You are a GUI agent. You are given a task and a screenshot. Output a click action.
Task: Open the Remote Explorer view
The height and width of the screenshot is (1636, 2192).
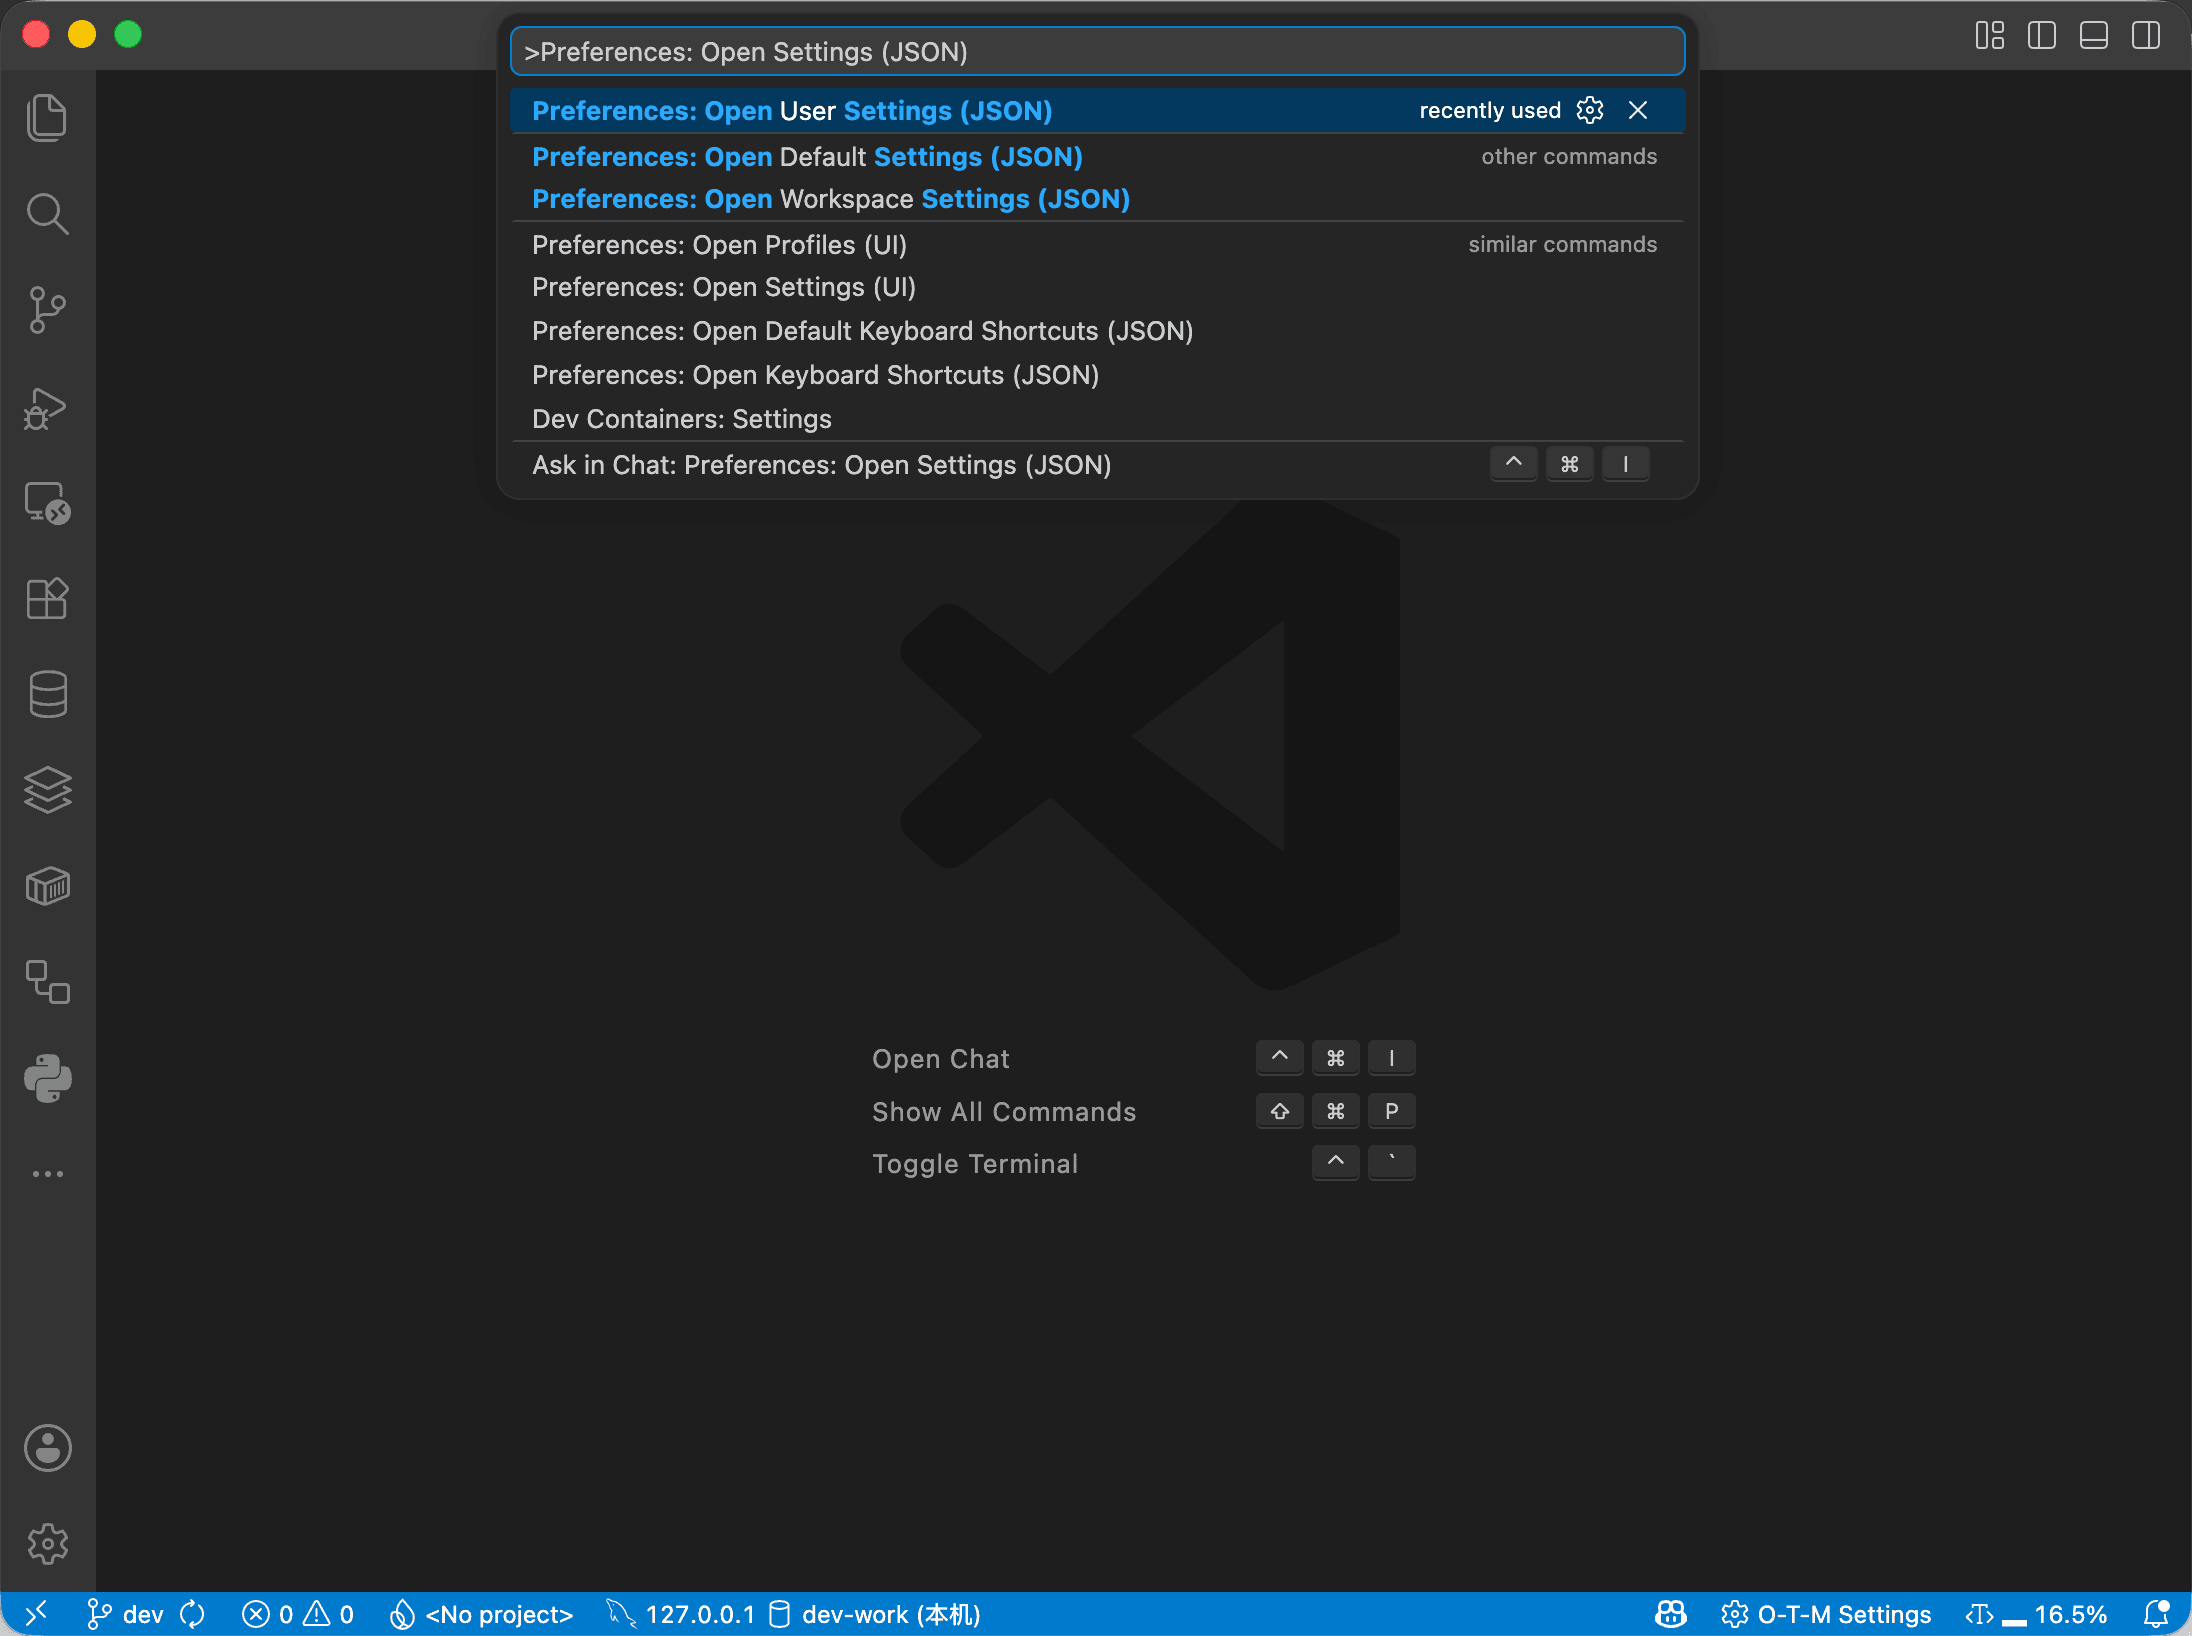[47, 503]
